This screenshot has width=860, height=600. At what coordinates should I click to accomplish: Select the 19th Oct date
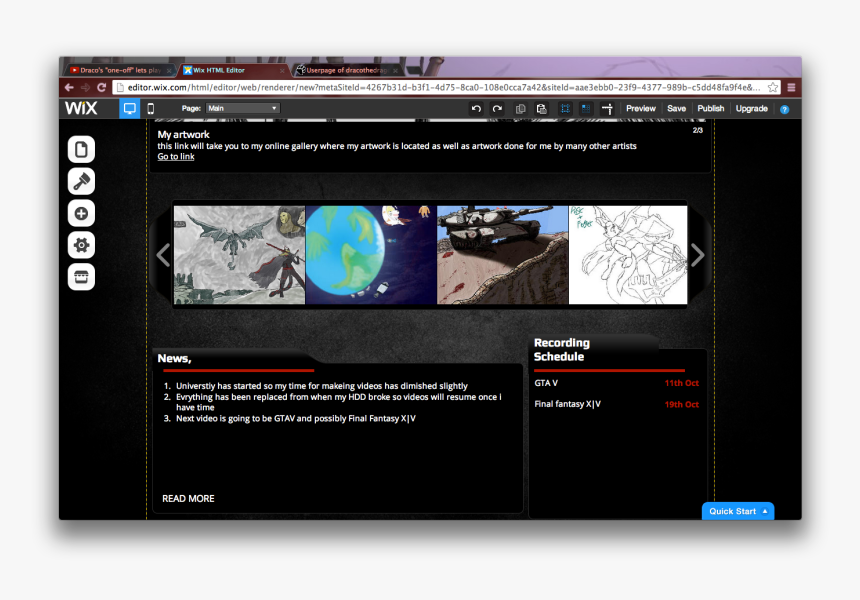pyautogui.click(x=682, y=404)
